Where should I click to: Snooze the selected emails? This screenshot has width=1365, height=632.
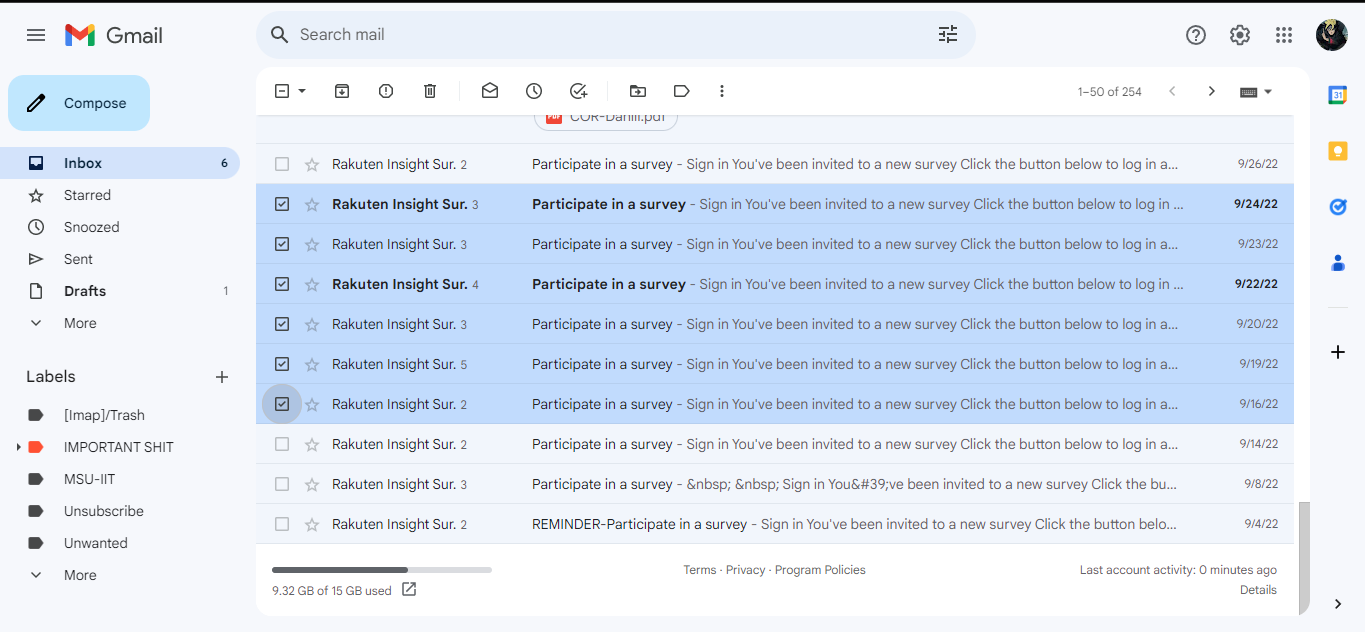pyautogui.click(x=534, y=91)
